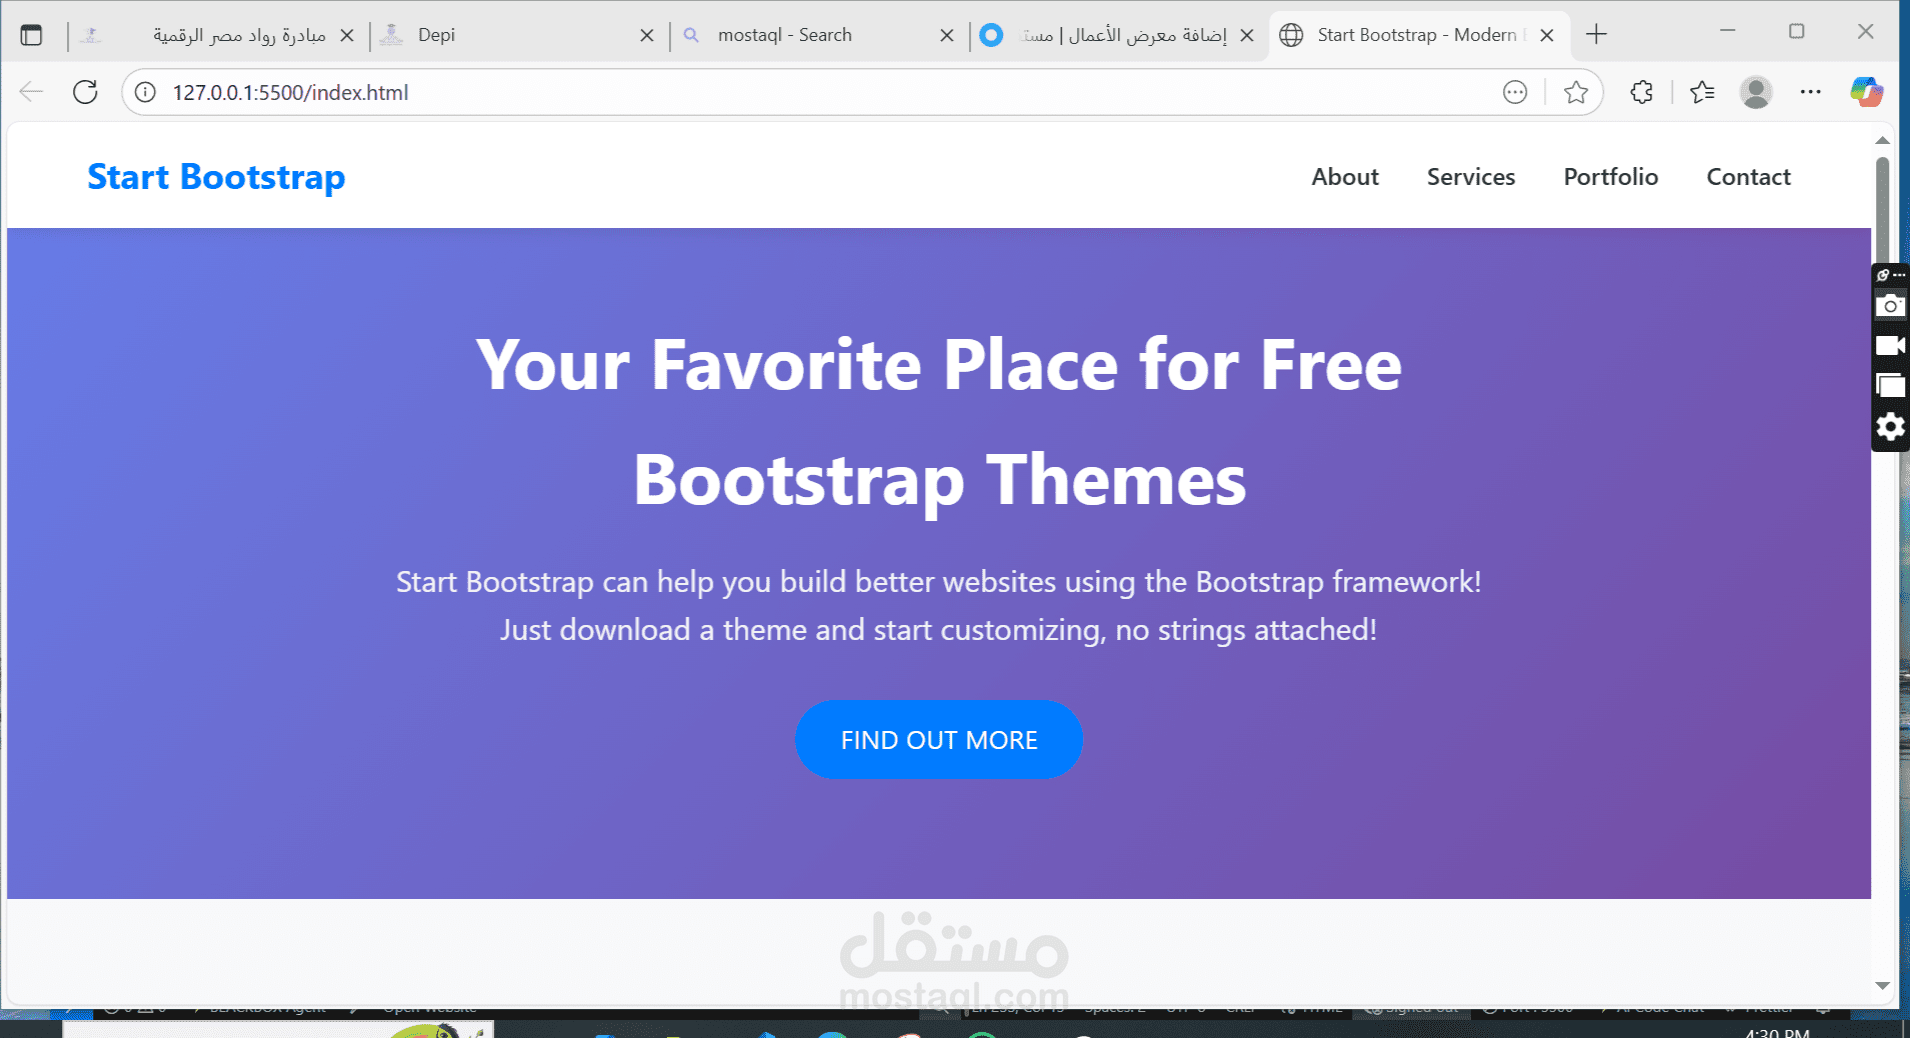Switch to the إضافة معرض الأعمال tab
Viewport: 1910px width, 1038px height.
pos(1117,35)
